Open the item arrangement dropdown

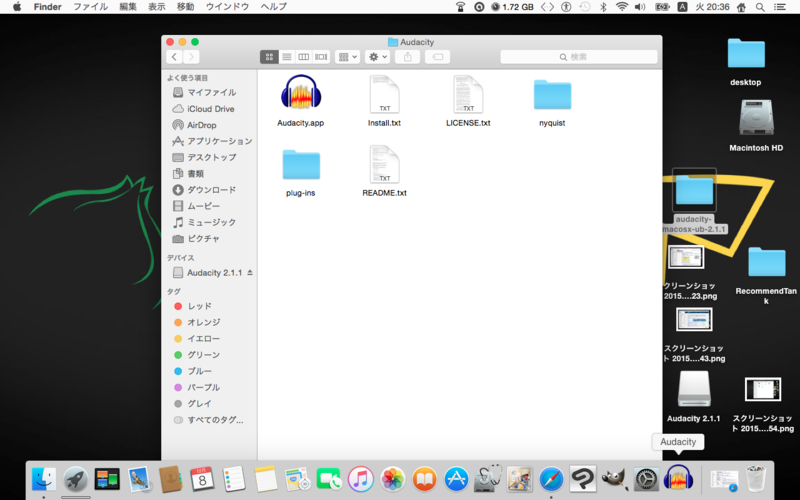pos(347,57)
